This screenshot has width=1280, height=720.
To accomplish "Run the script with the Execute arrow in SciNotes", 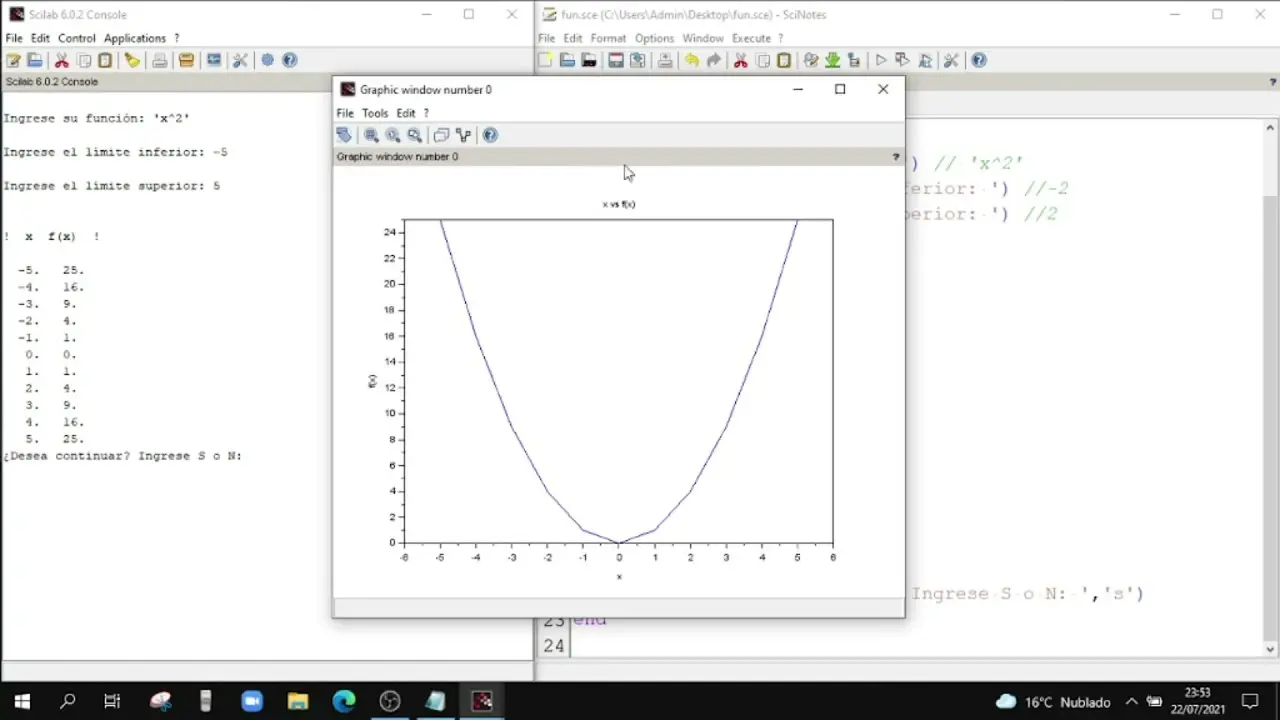I will click(x=880, y=60).
